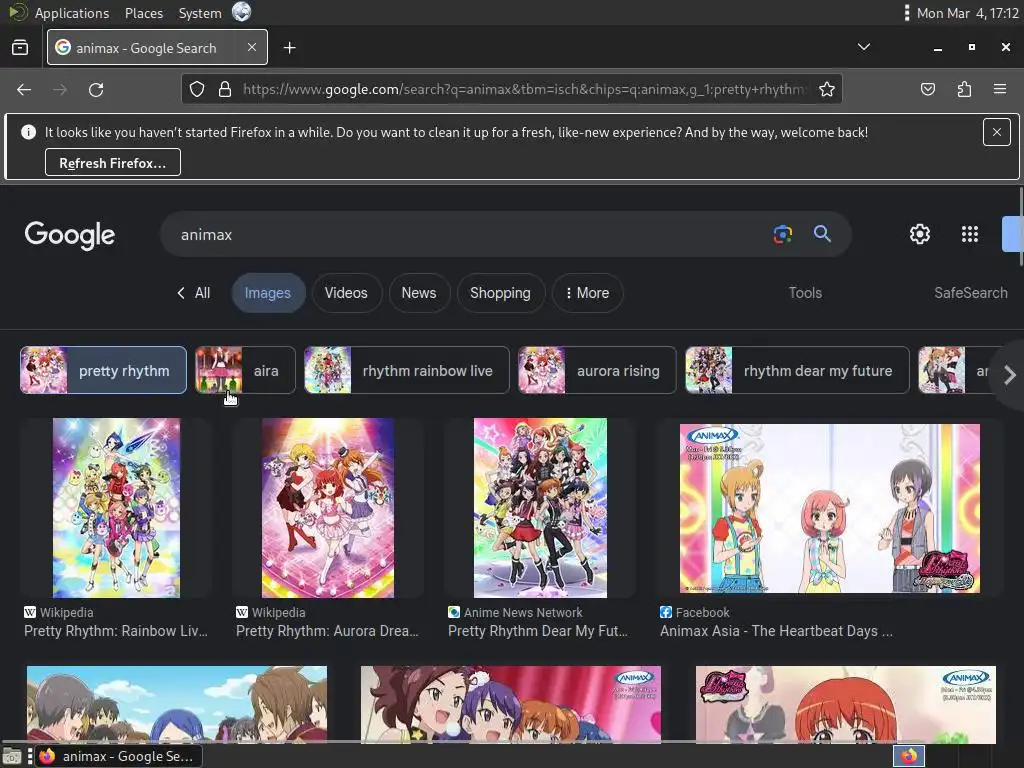The image size is (1024, 768).
Task: Open the Pocket save icon
Action: coord(927,89)
